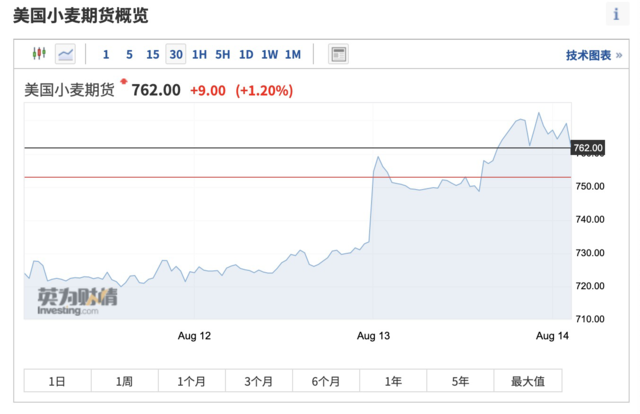Open the table view icon in toolbar
This screenshot has height=414, width=640.
(338, 54)
